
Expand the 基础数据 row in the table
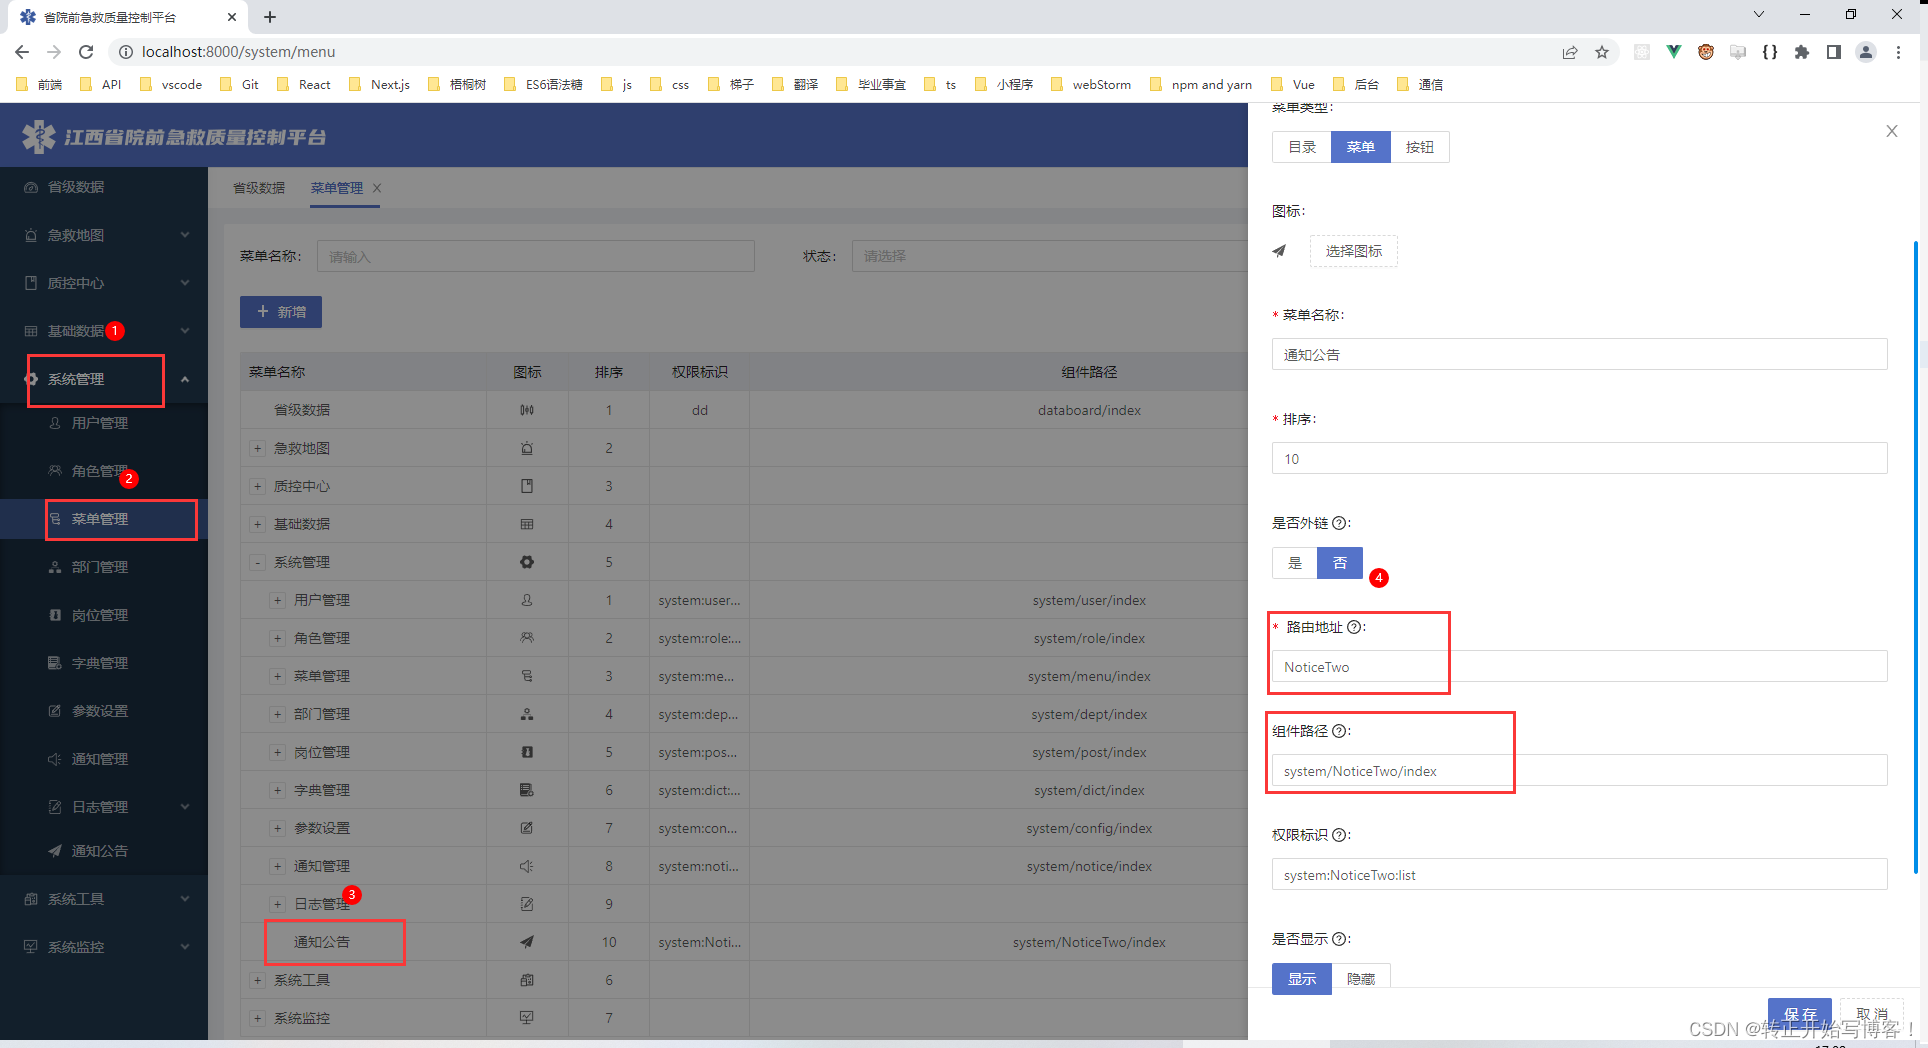[257, 524]
